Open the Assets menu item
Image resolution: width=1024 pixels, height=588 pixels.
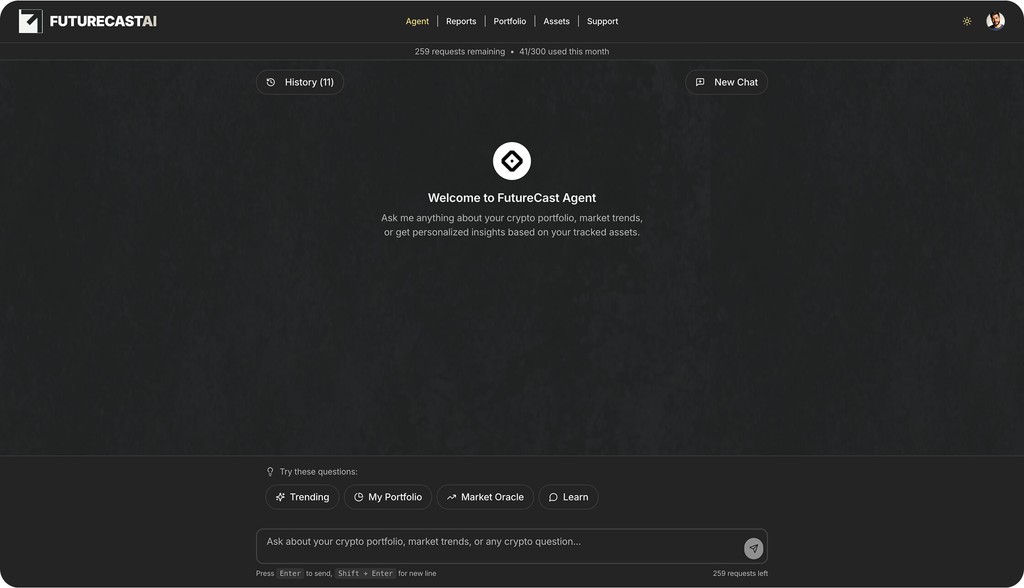click(556, 21)
